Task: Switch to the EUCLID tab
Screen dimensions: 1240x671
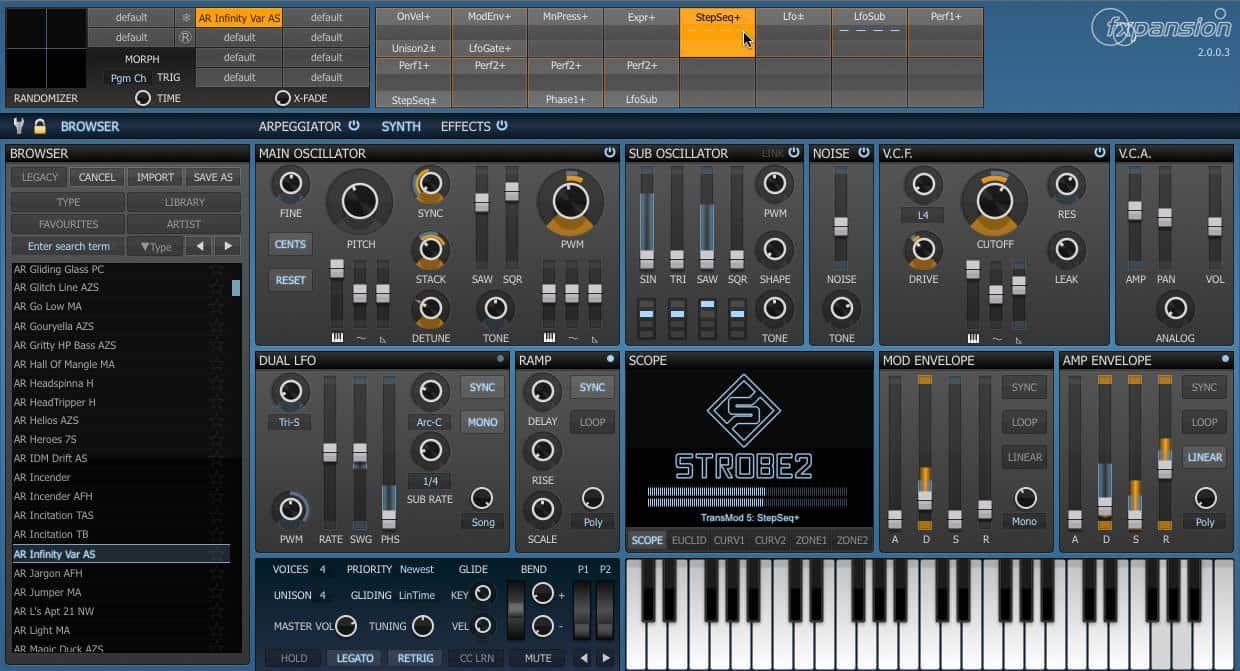Action: click(x=689, y=540)
